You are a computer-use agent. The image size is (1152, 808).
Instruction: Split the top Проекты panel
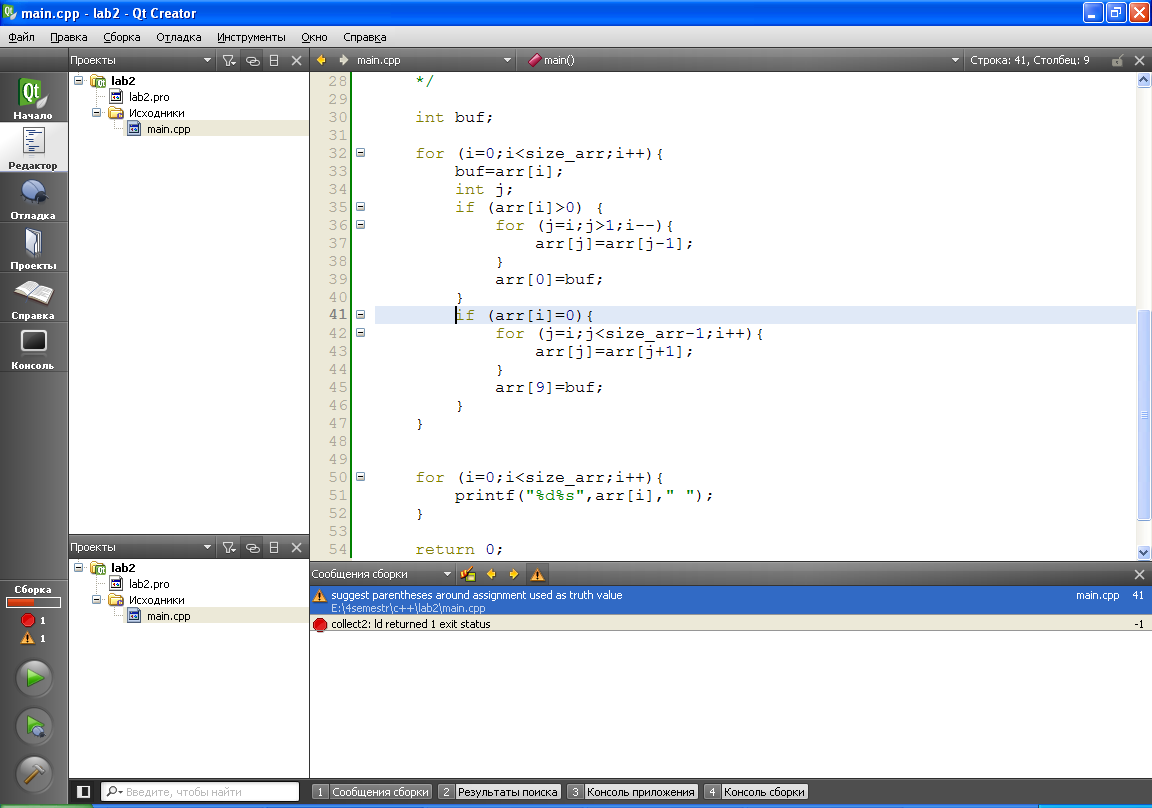(x=274, y=61)
